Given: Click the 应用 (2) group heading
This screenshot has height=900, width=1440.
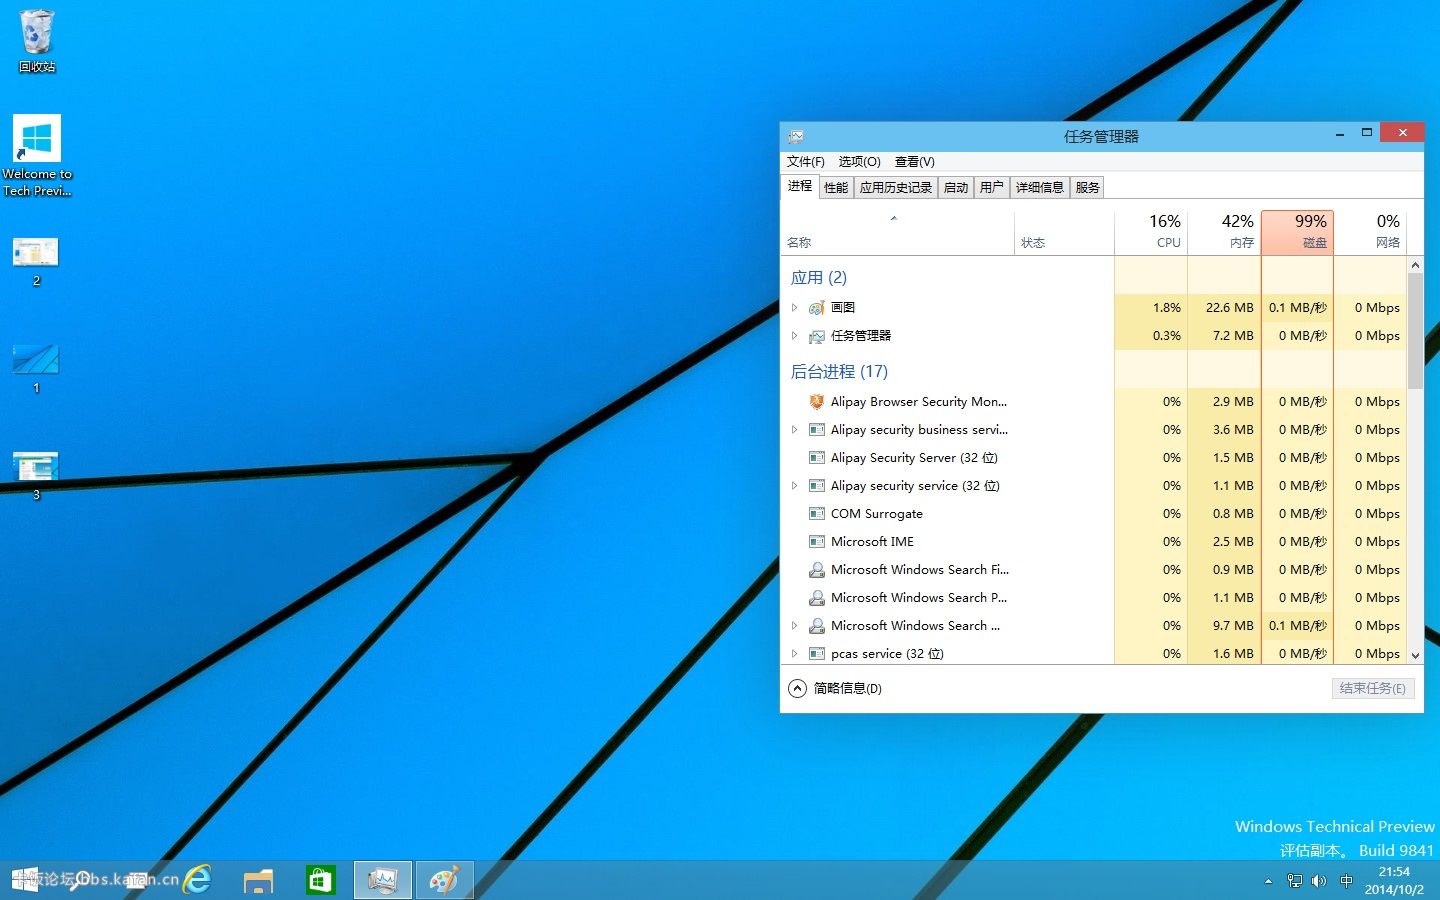Looking at the screenshot, I should pos(819,278).
